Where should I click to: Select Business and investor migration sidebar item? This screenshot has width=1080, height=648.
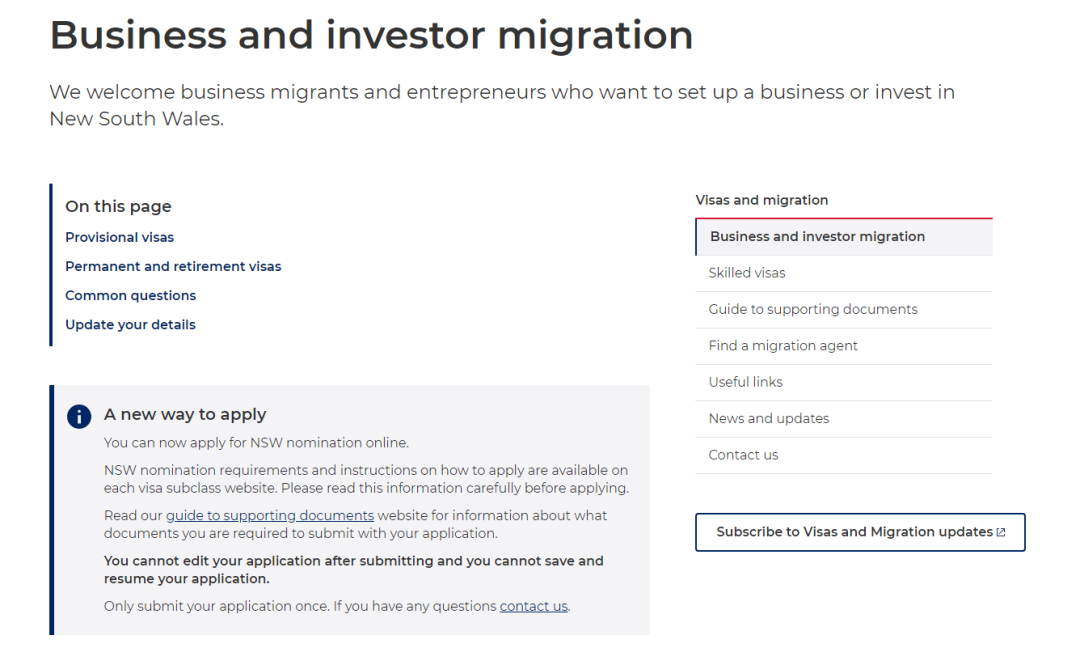817,237
